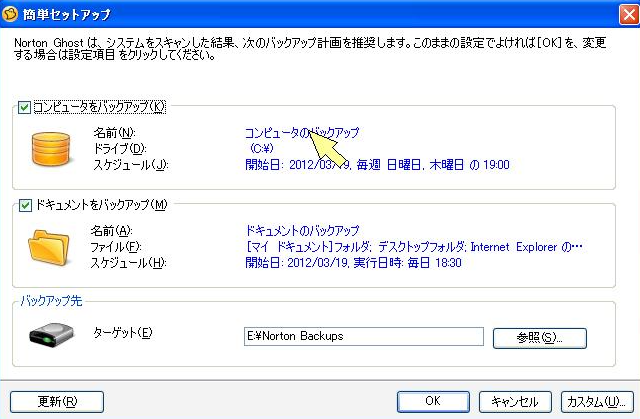This screenshot has height=419, width=640.
Task: Click the 名前(A): label
Action: point(111,231)
